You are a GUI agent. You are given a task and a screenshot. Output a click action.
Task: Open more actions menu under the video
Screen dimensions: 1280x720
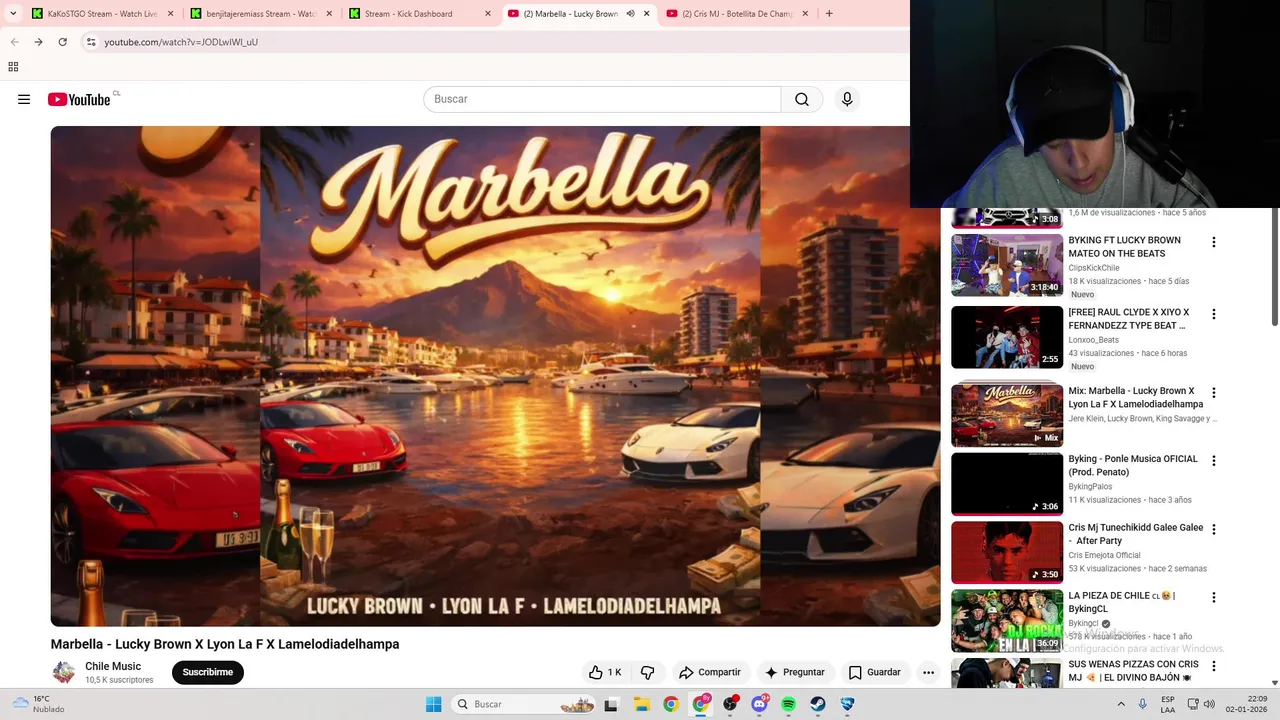pos(928,672)
